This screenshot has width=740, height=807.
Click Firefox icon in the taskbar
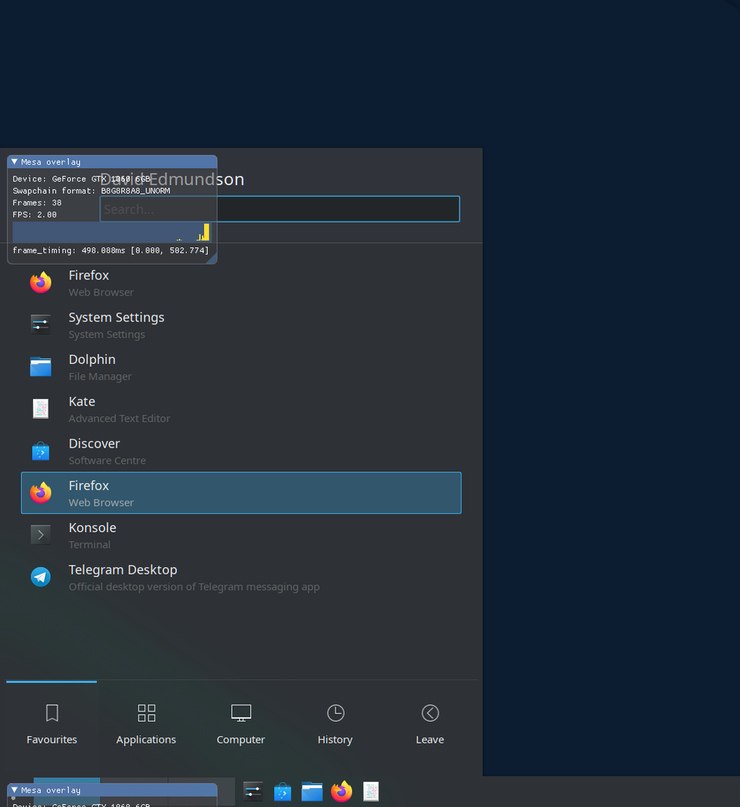click(x=342, y=792)
